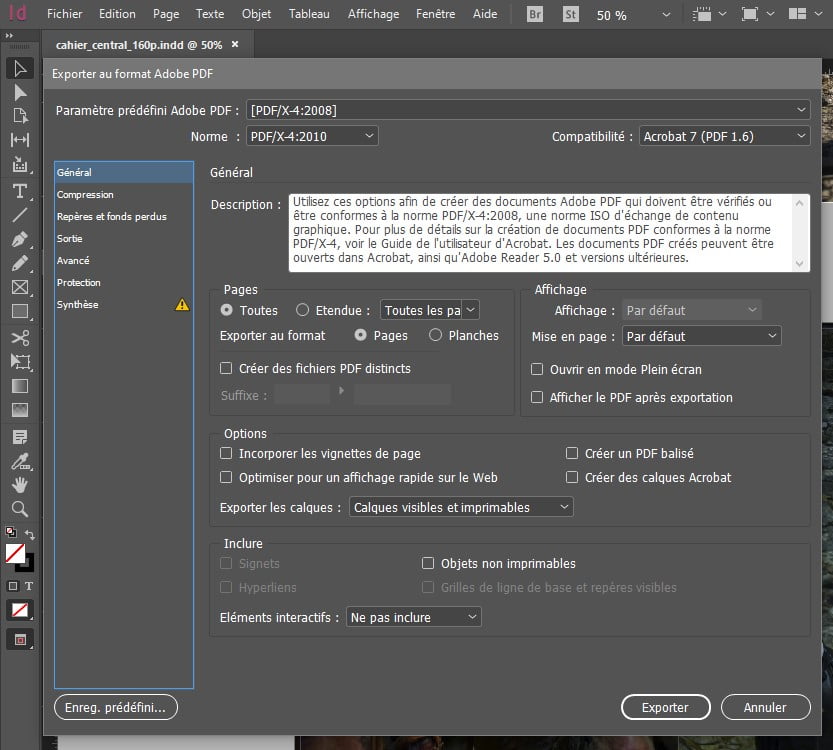Image resolution: width=833 pixels, height=750 pixels.
Task: Enable Afficher le PDF après exportation
Action: pyautogui.click(x=538, y=397)
